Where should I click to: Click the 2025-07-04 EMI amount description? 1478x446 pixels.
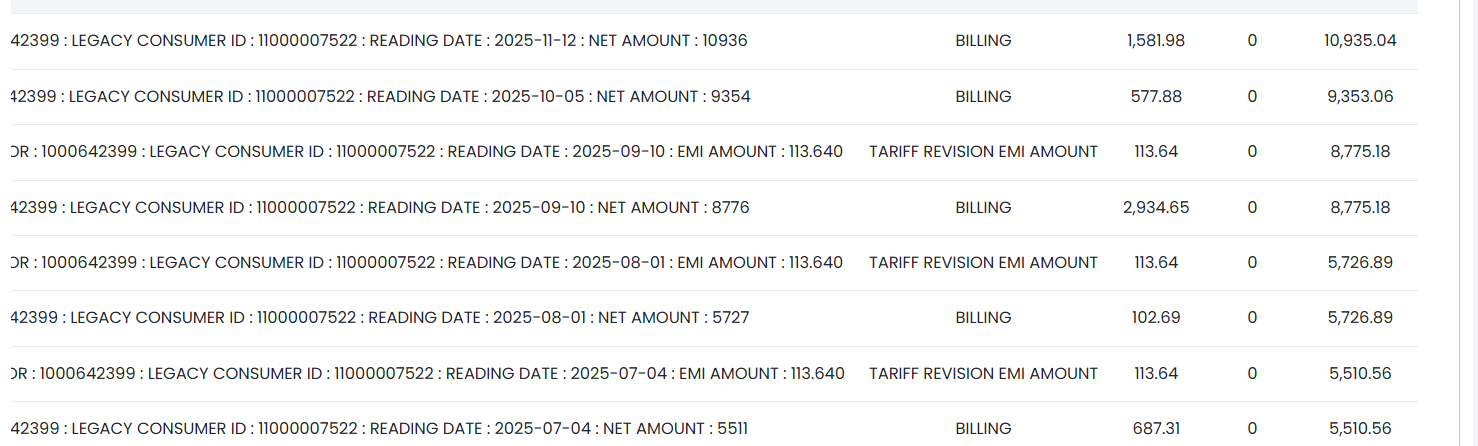click(x=427, y=374)
